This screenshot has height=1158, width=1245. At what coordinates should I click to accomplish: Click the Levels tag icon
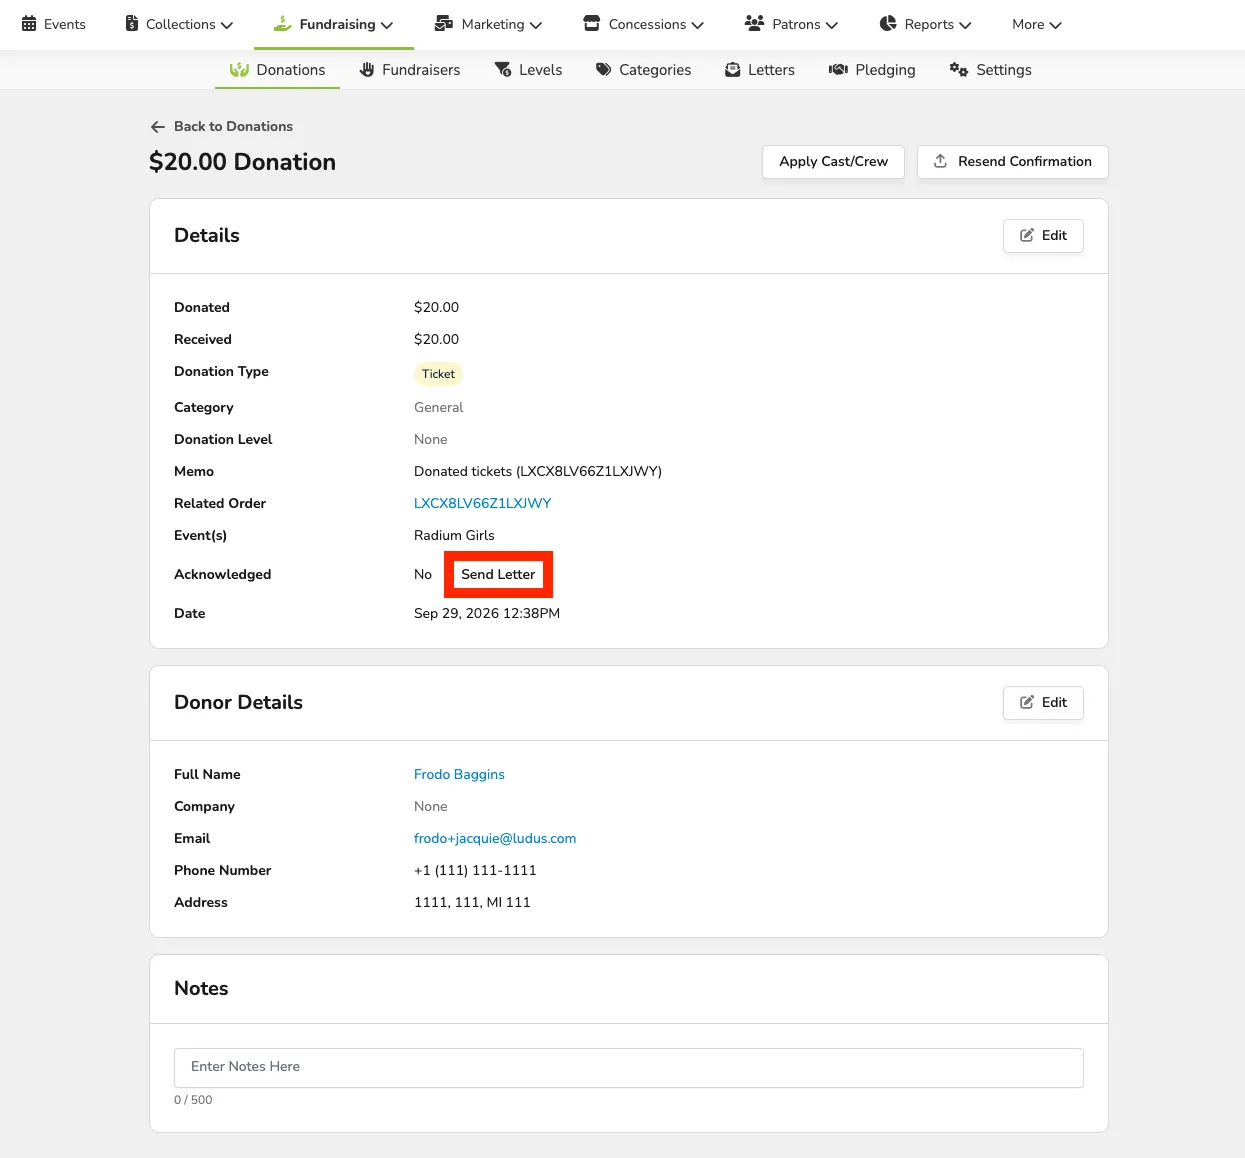(x=503, y=70)
